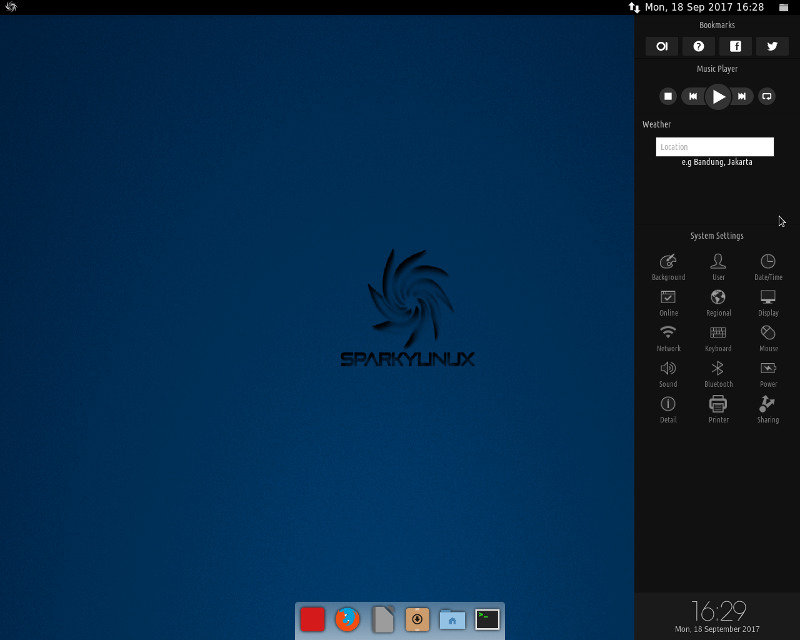Toggle the side panel icon in top bar
The height and width of the screenshot is (640, 800).
[x=783, y=7]
